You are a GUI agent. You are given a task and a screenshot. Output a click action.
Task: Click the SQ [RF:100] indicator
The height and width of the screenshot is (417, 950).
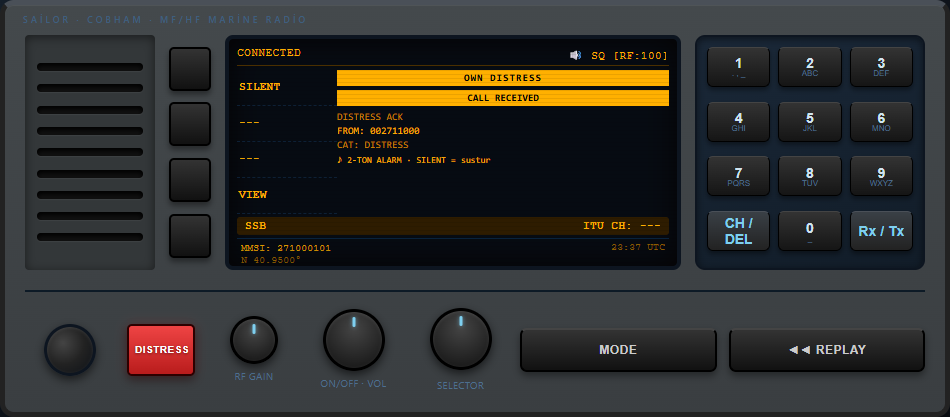coord(629,56)
